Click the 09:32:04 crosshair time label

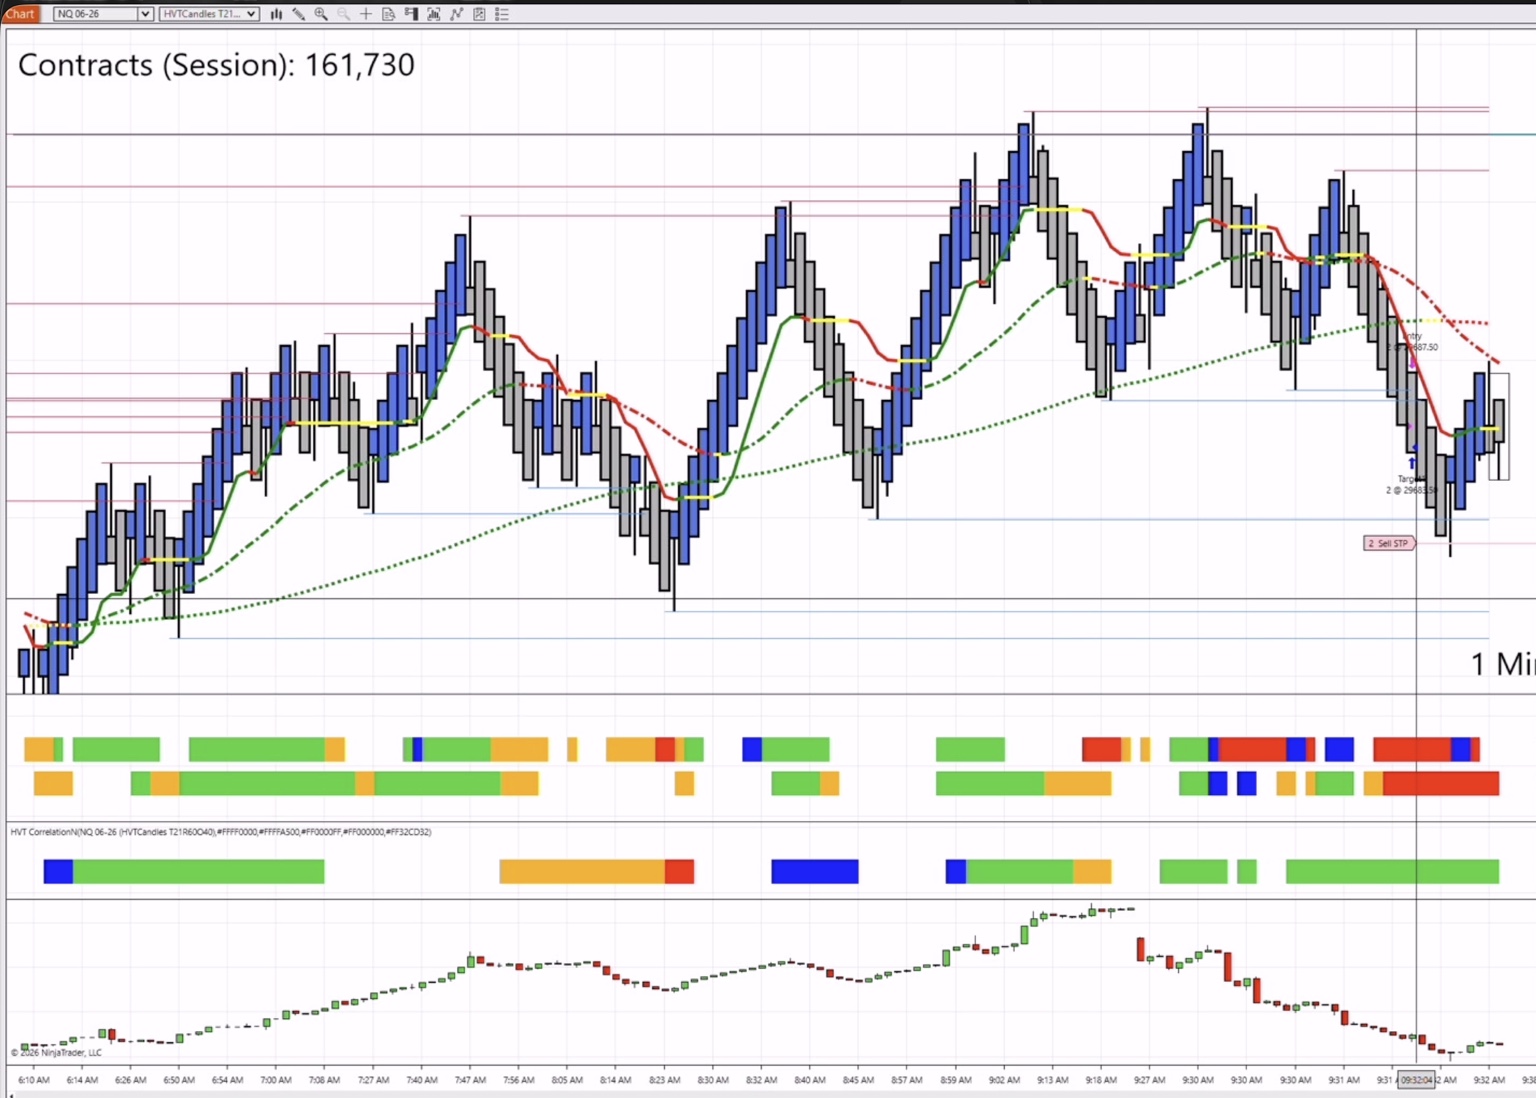[1417, 1080]
